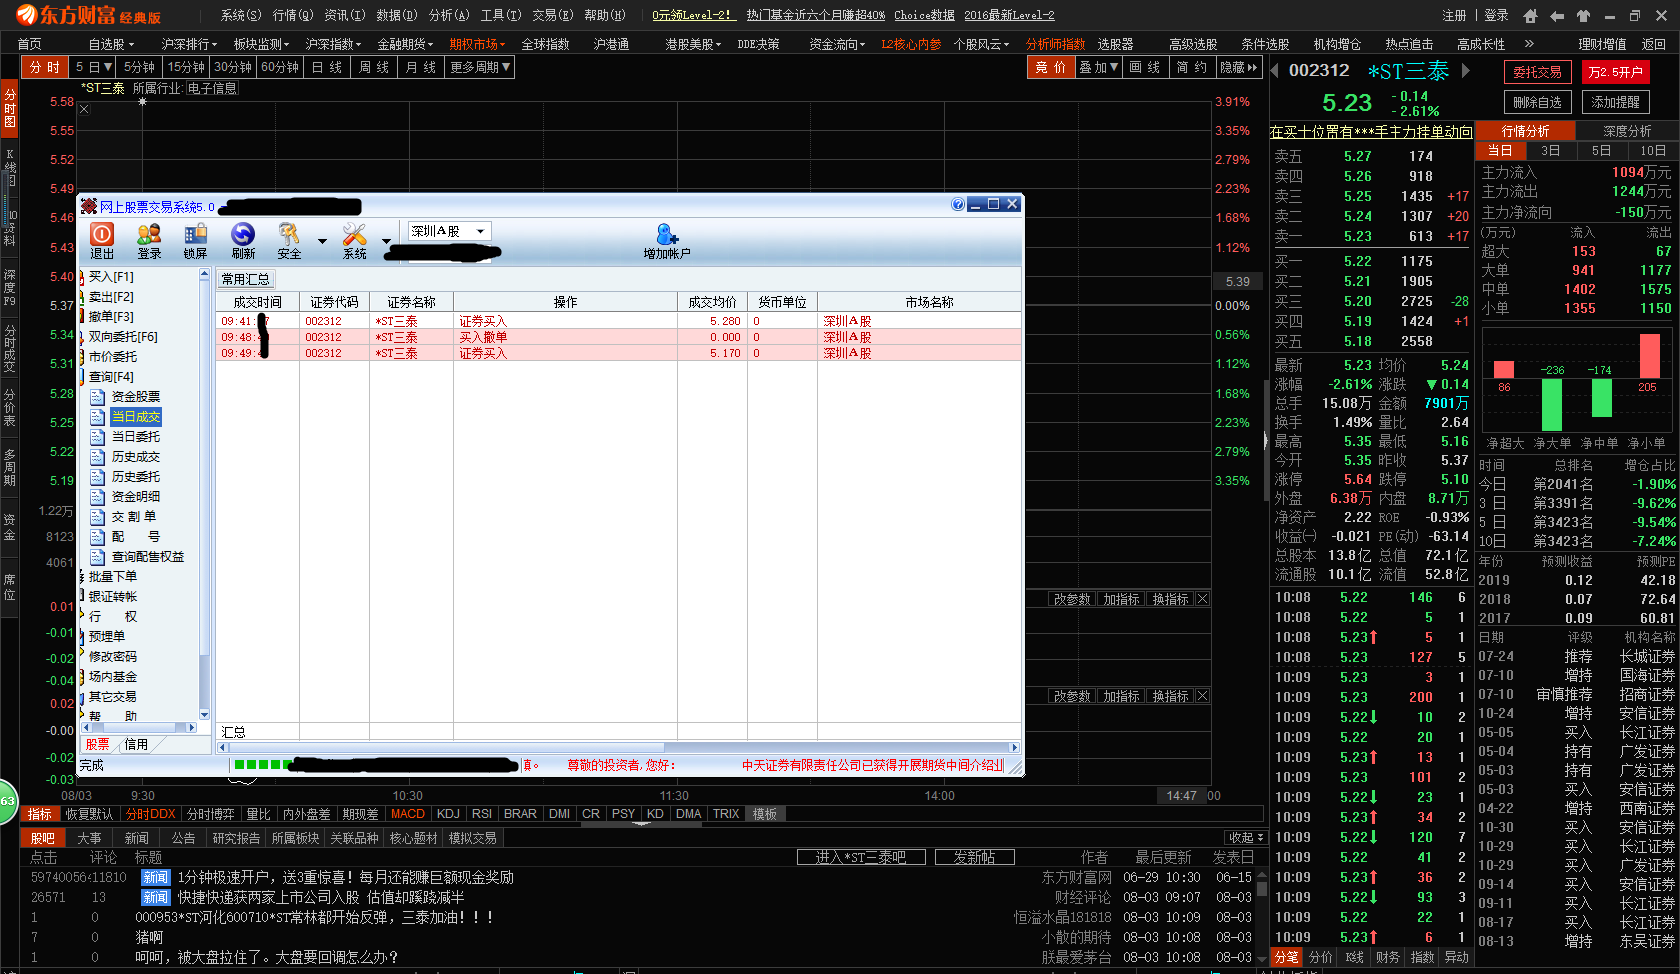
Task: Click the green 63 circle badge
Action: [7, 801]
